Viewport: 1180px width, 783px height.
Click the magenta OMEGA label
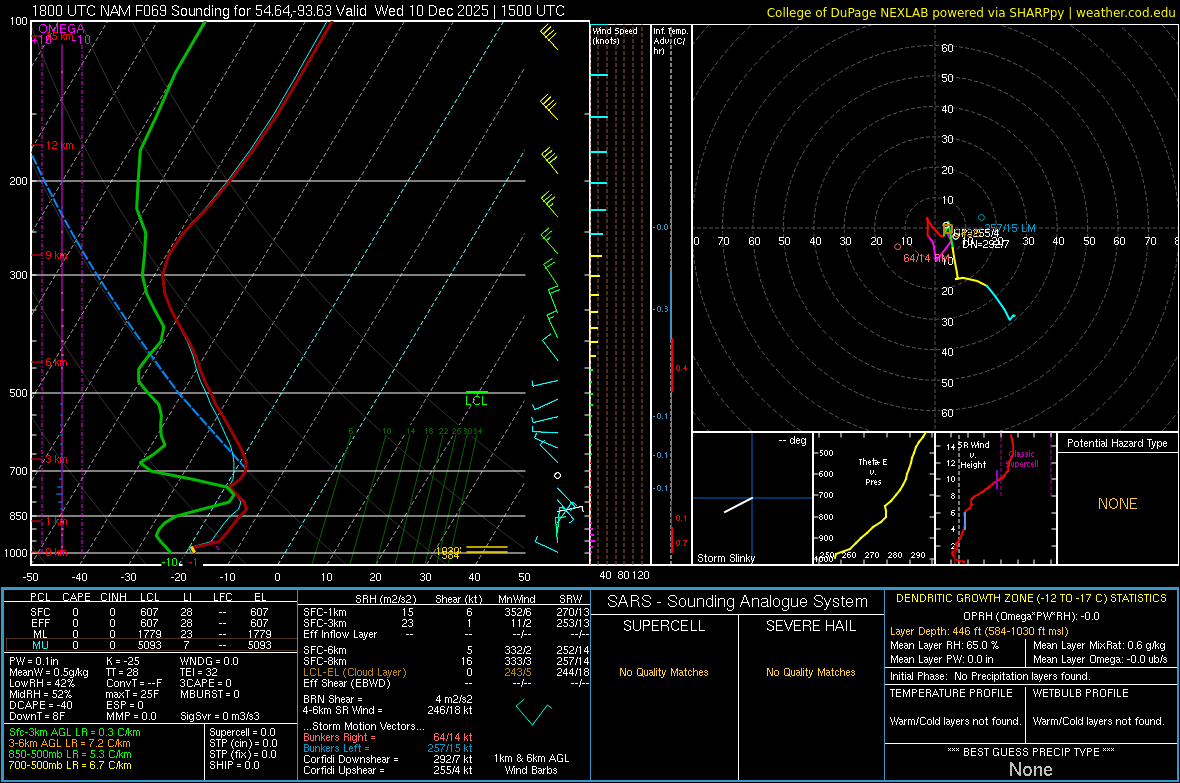[x=61, y=29]
